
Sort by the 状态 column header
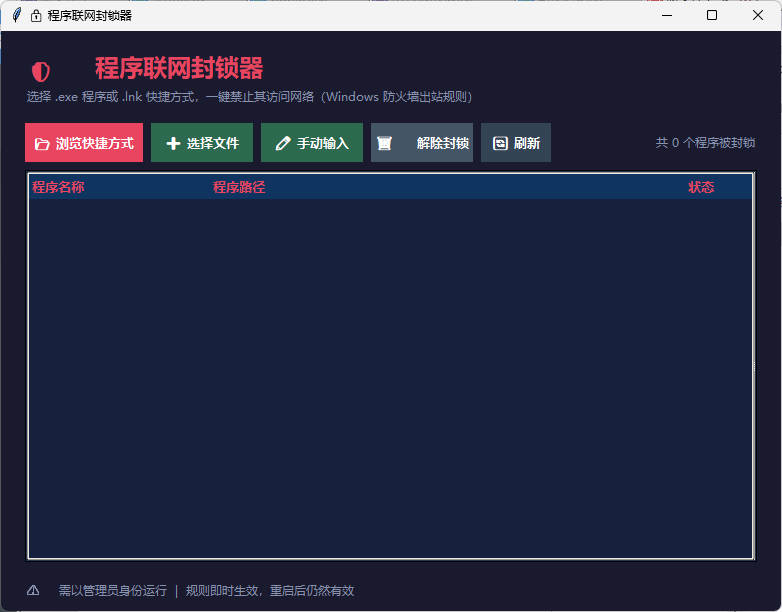point(701,187)
